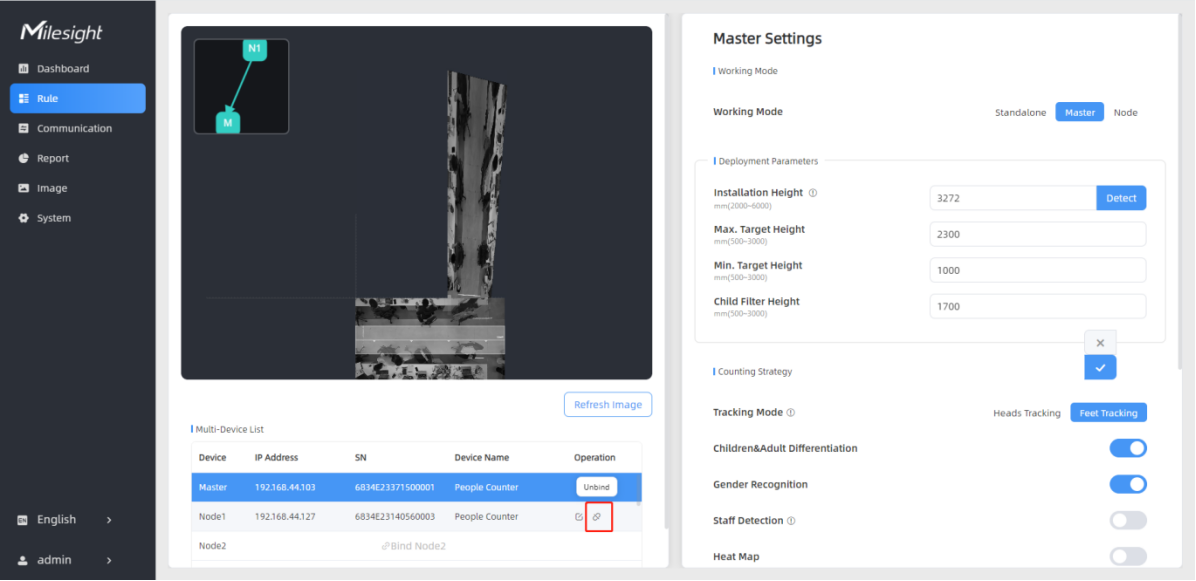Click the Staff Detection info icon
This screenshot has height=581, width=1196.
791,521
